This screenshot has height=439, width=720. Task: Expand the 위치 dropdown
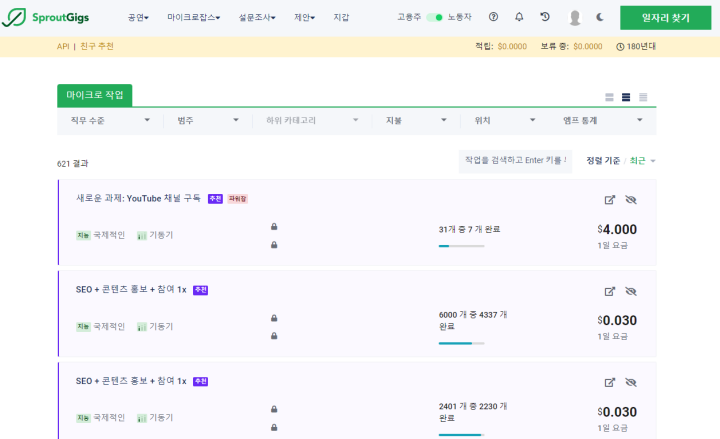[x=505, y=120]
